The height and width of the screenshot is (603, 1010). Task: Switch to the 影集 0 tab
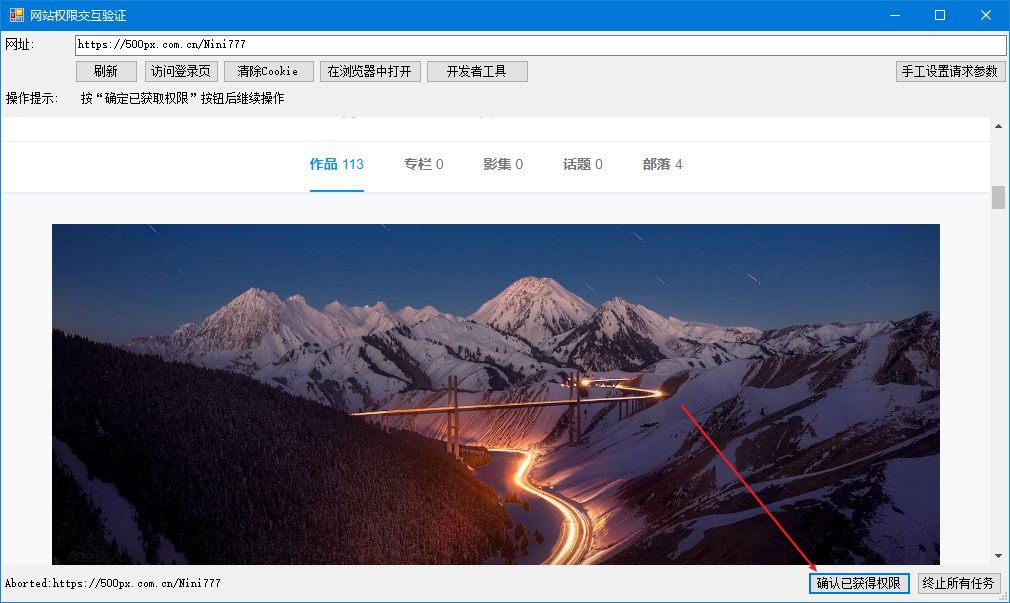point(503,164)
